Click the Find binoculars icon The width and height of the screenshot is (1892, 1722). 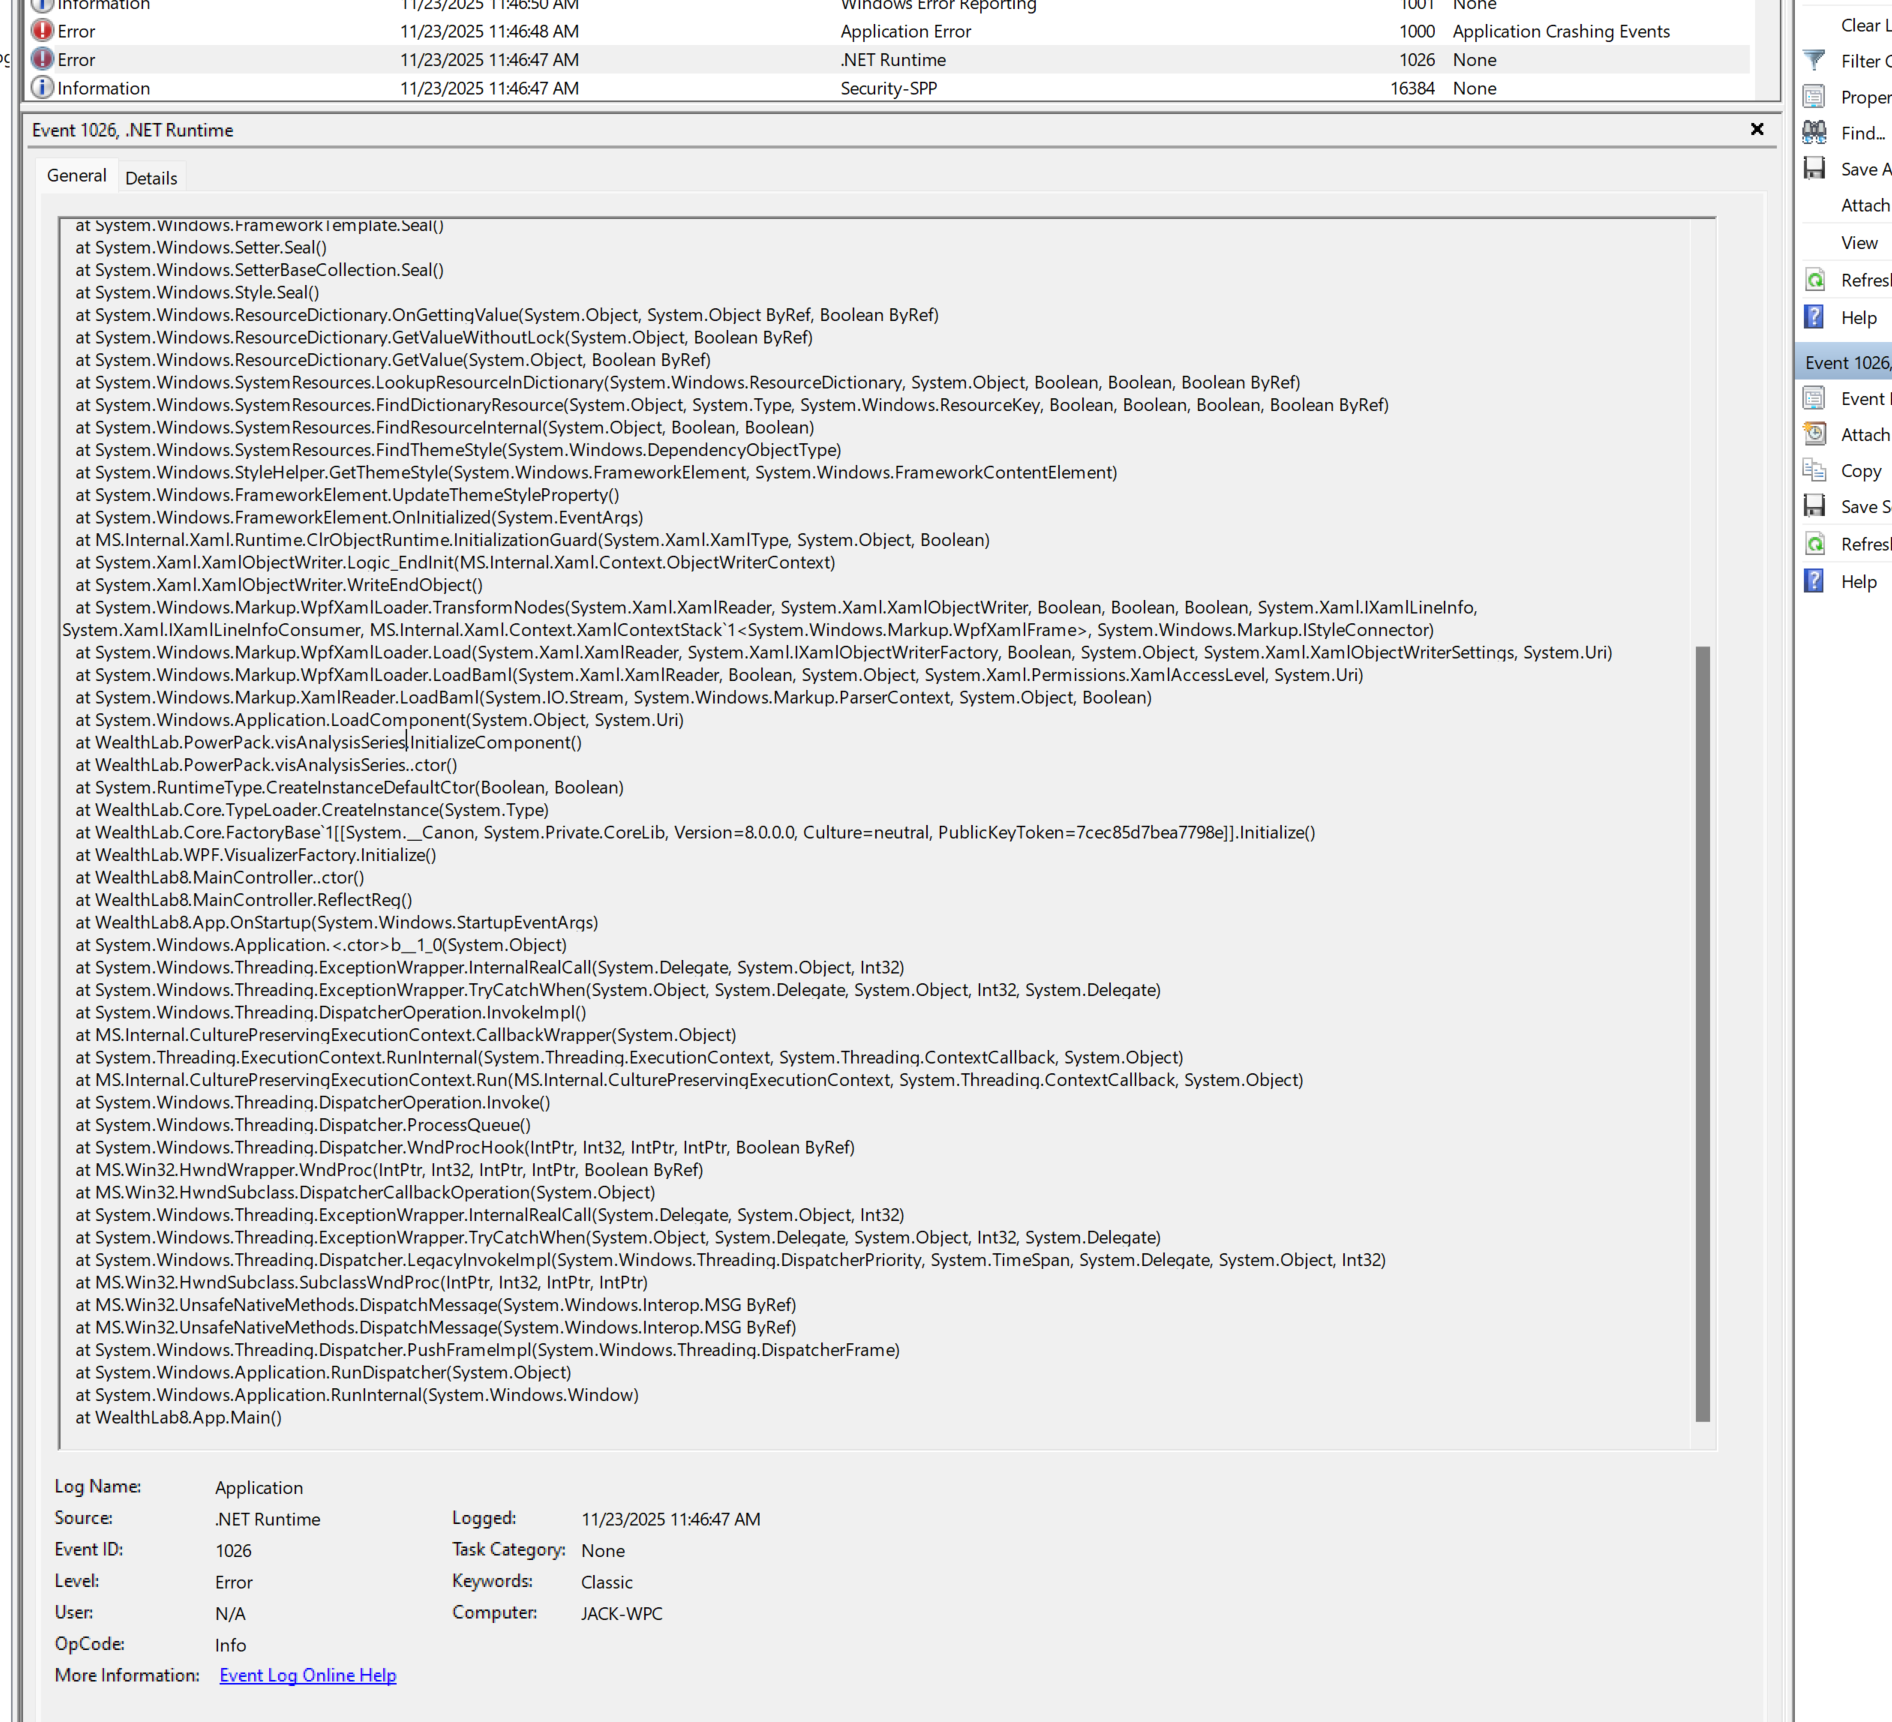[x=1814, y=133]
